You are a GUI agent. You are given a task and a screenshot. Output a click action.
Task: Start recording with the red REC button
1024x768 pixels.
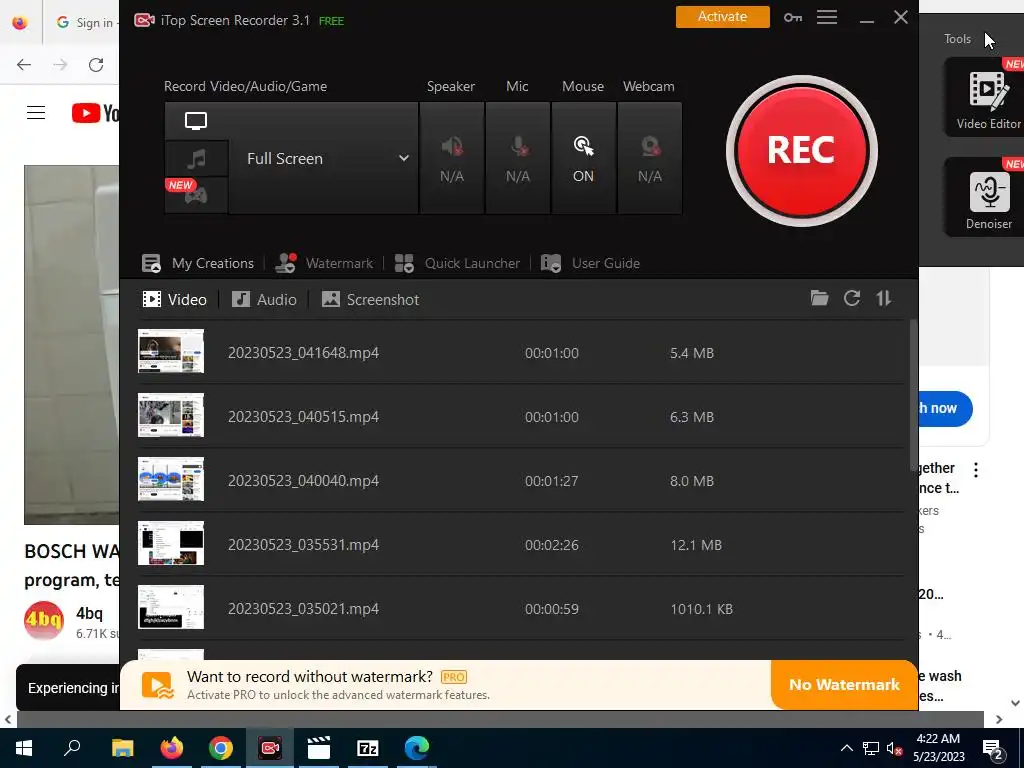coord(801,151)
